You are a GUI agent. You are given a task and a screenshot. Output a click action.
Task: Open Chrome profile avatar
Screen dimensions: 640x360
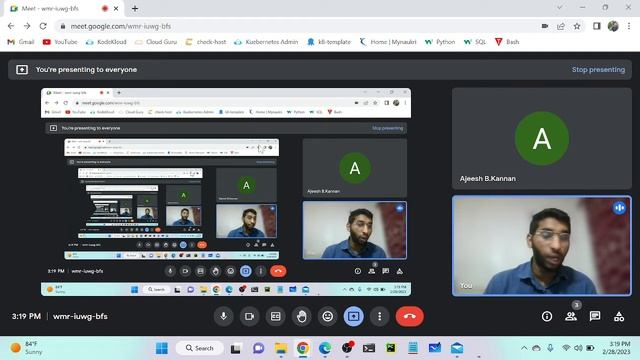pyautogui.click(x=613, y=26)
